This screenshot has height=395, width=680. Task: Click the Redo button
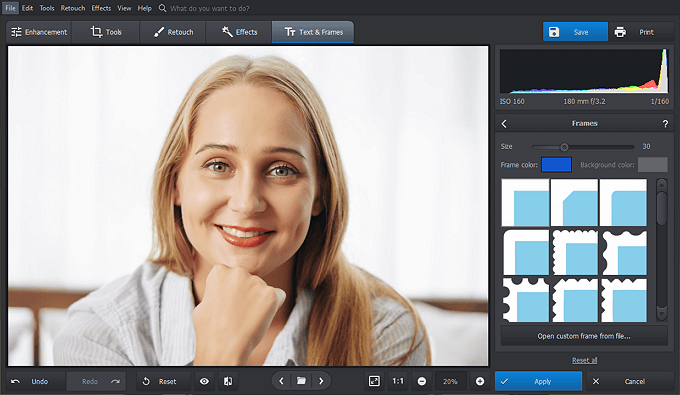tap(96, 382)
